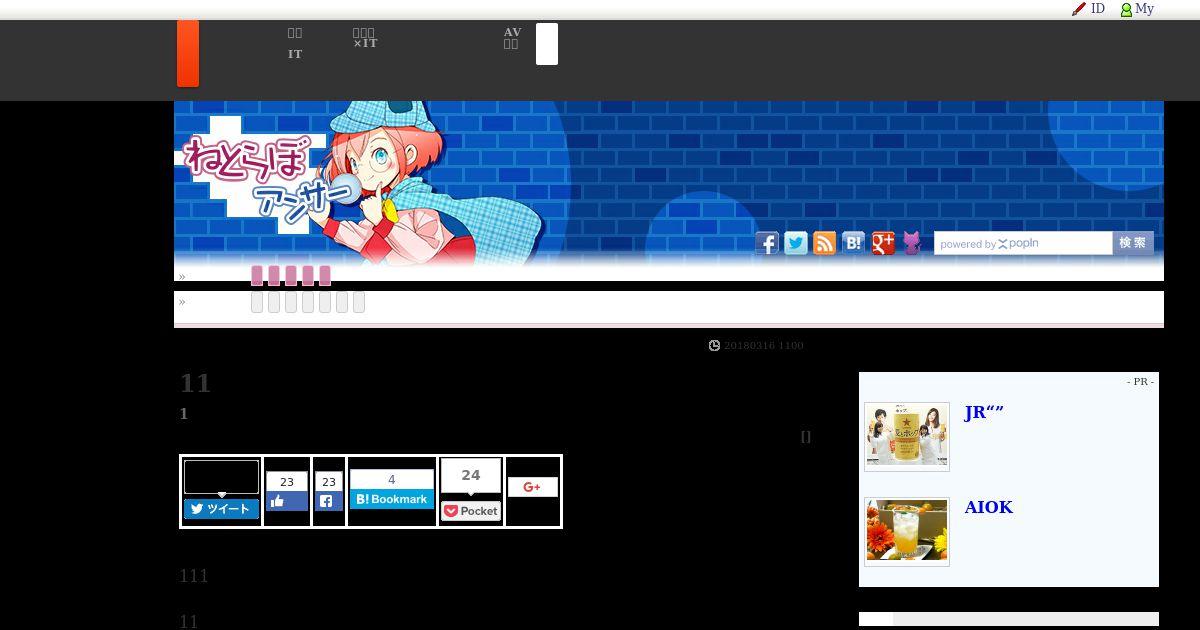Click the article heading 11
This screenshot has height=630, width=1200.
195,383
